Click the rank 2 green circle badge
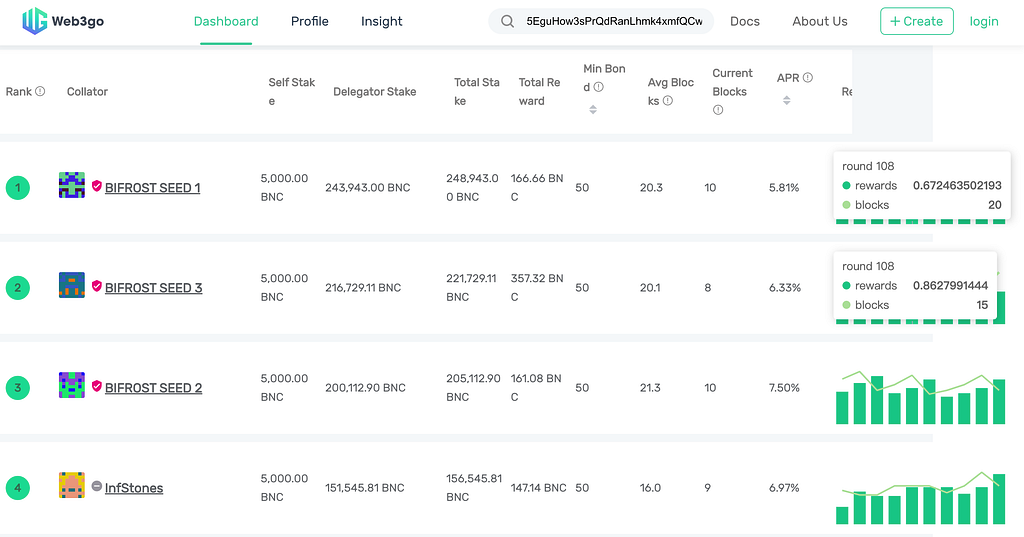 click(18, 288)
